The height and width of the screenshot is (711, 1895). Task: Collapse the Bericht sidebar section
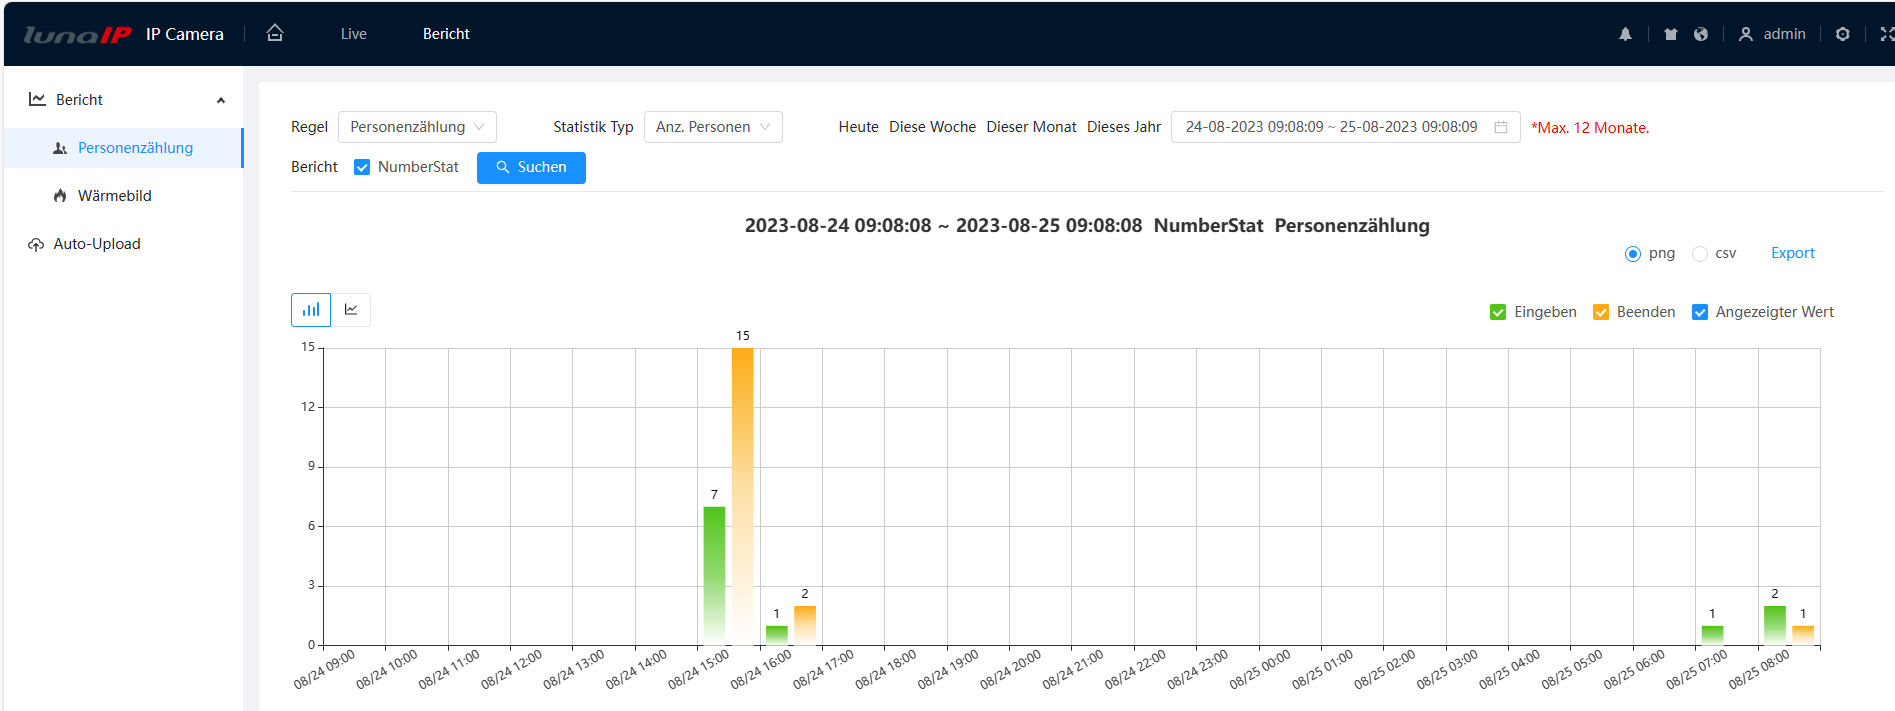(220, 100)
